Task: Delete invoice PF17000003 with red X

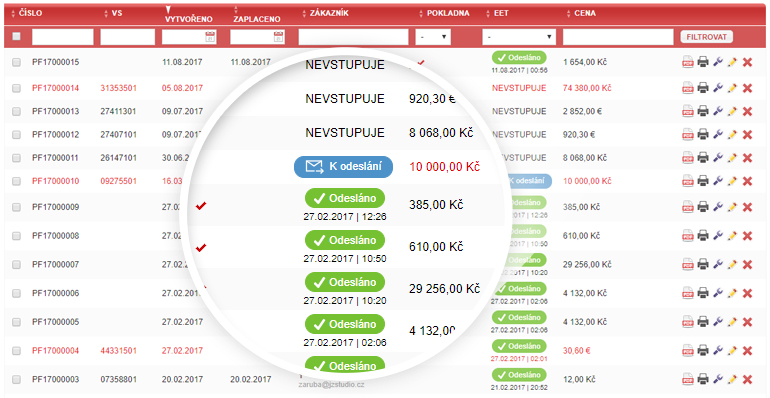Action: pos(747,380)
